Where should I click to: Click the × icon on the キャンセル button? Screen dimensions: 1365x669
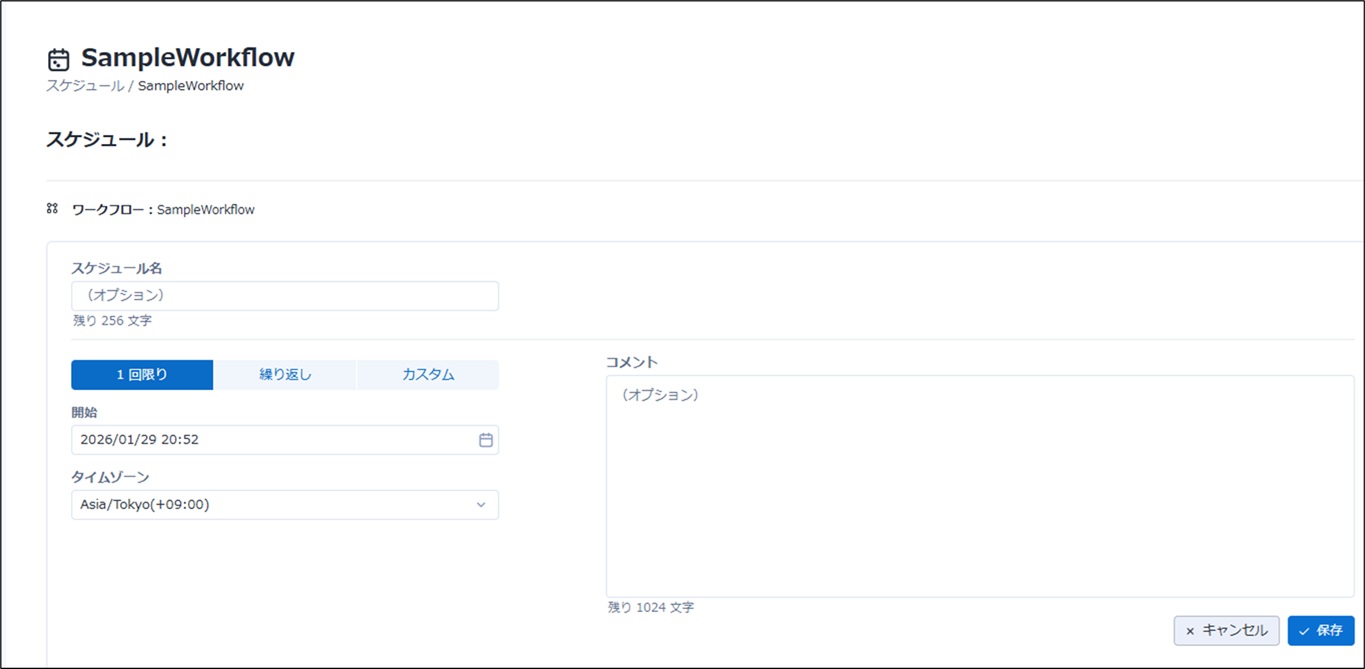click(1189, 631)
